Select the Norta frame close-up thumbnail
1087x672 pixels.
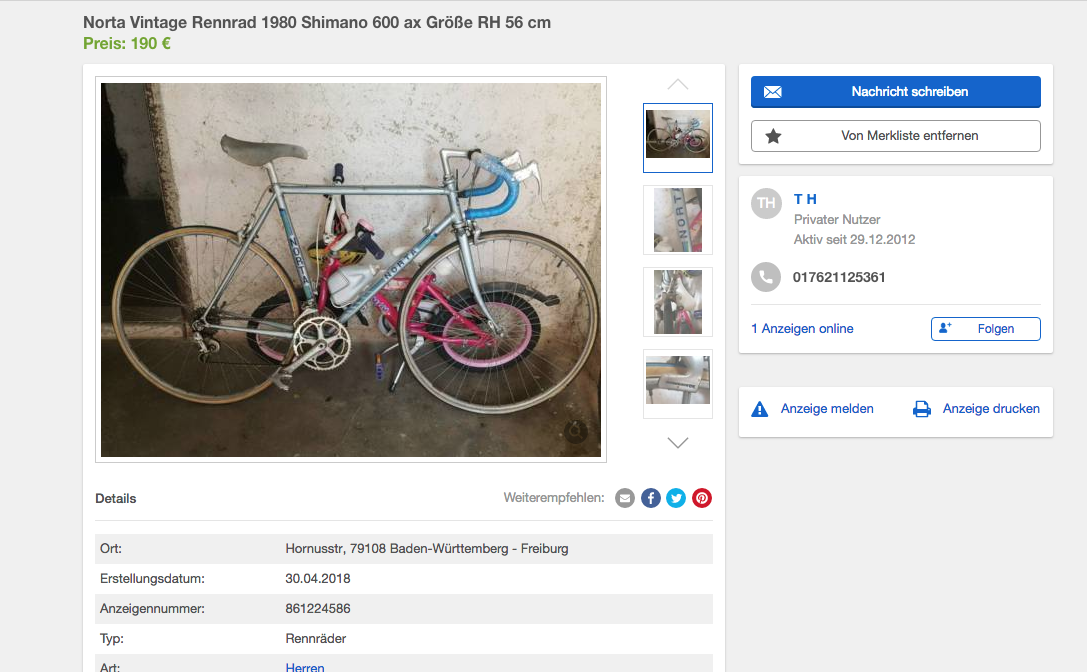[678, 220]
